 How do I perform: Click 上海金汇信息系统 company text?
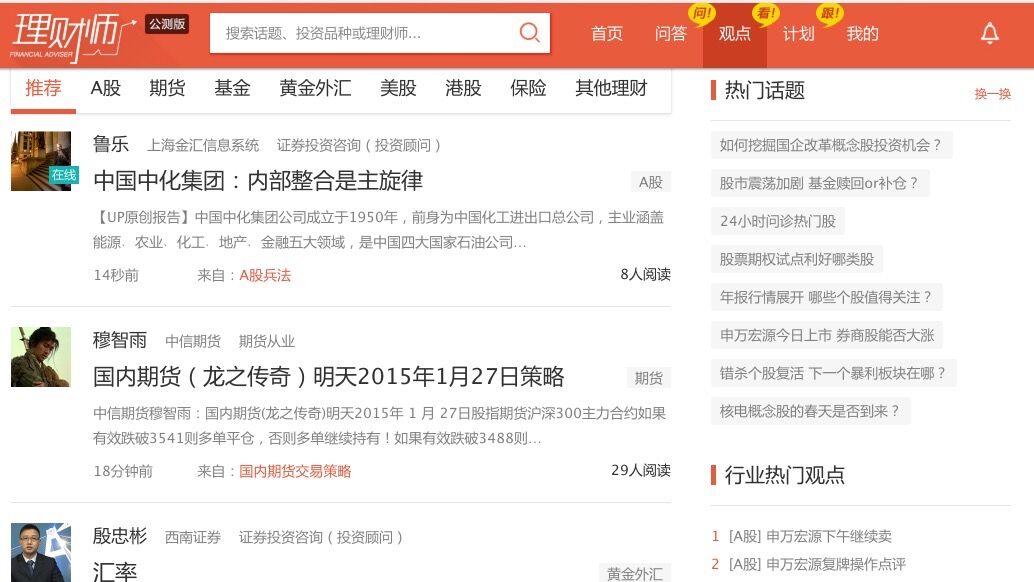click(202, 145)
